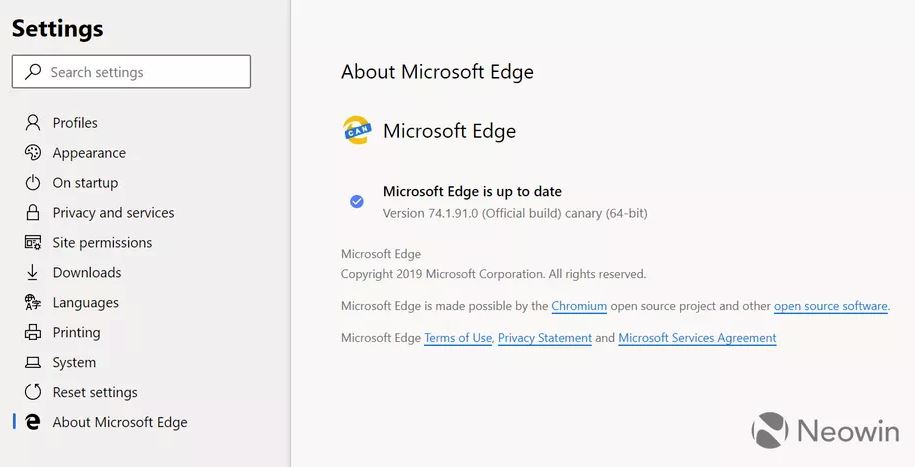Click the Profiles person icon
The image size is (915, 467).
pyautogui.click(x=33, y=123)
